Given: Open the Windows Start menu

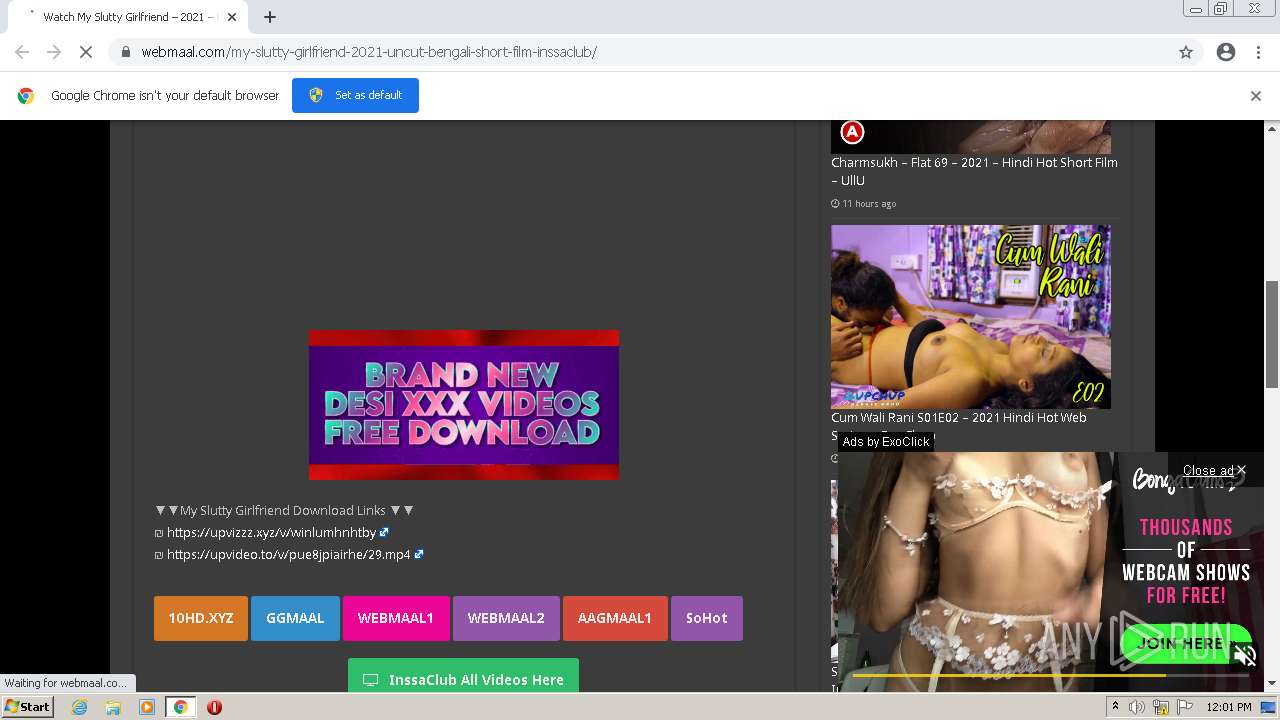Looking at the screenshot, I should [x=27, y=706].
